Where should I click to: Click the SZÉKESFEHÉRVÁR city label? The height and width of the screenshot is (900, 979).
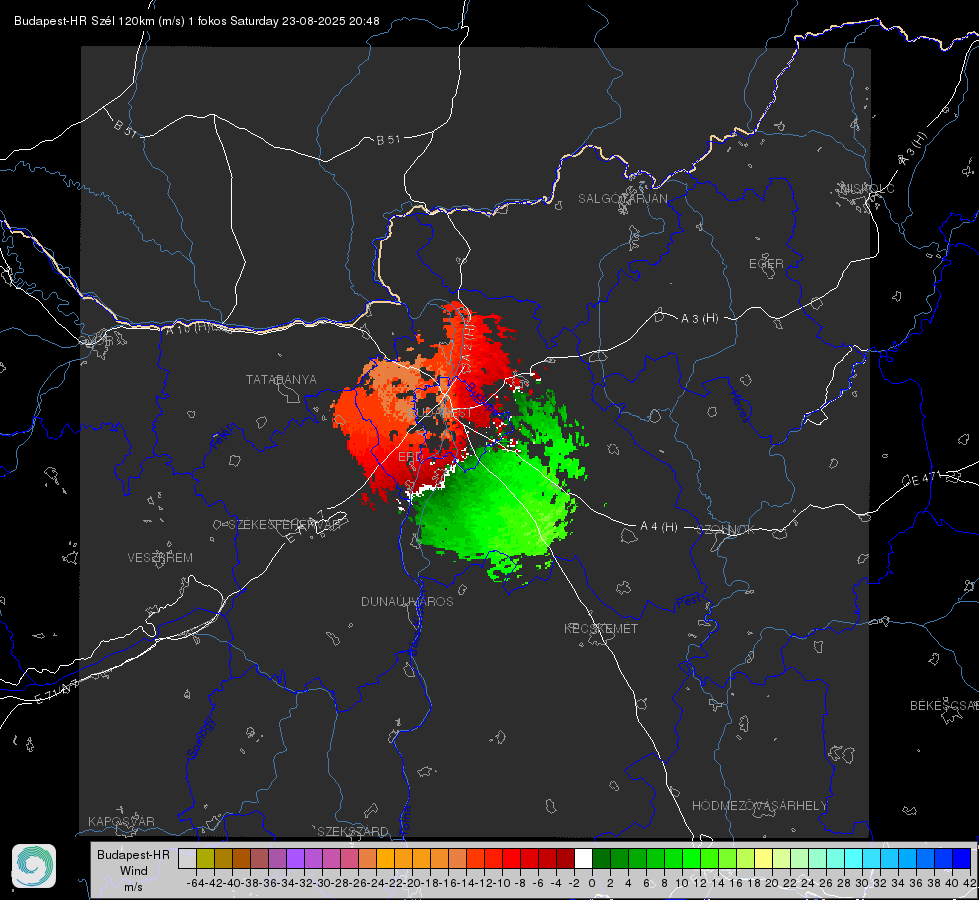point(284,525)
